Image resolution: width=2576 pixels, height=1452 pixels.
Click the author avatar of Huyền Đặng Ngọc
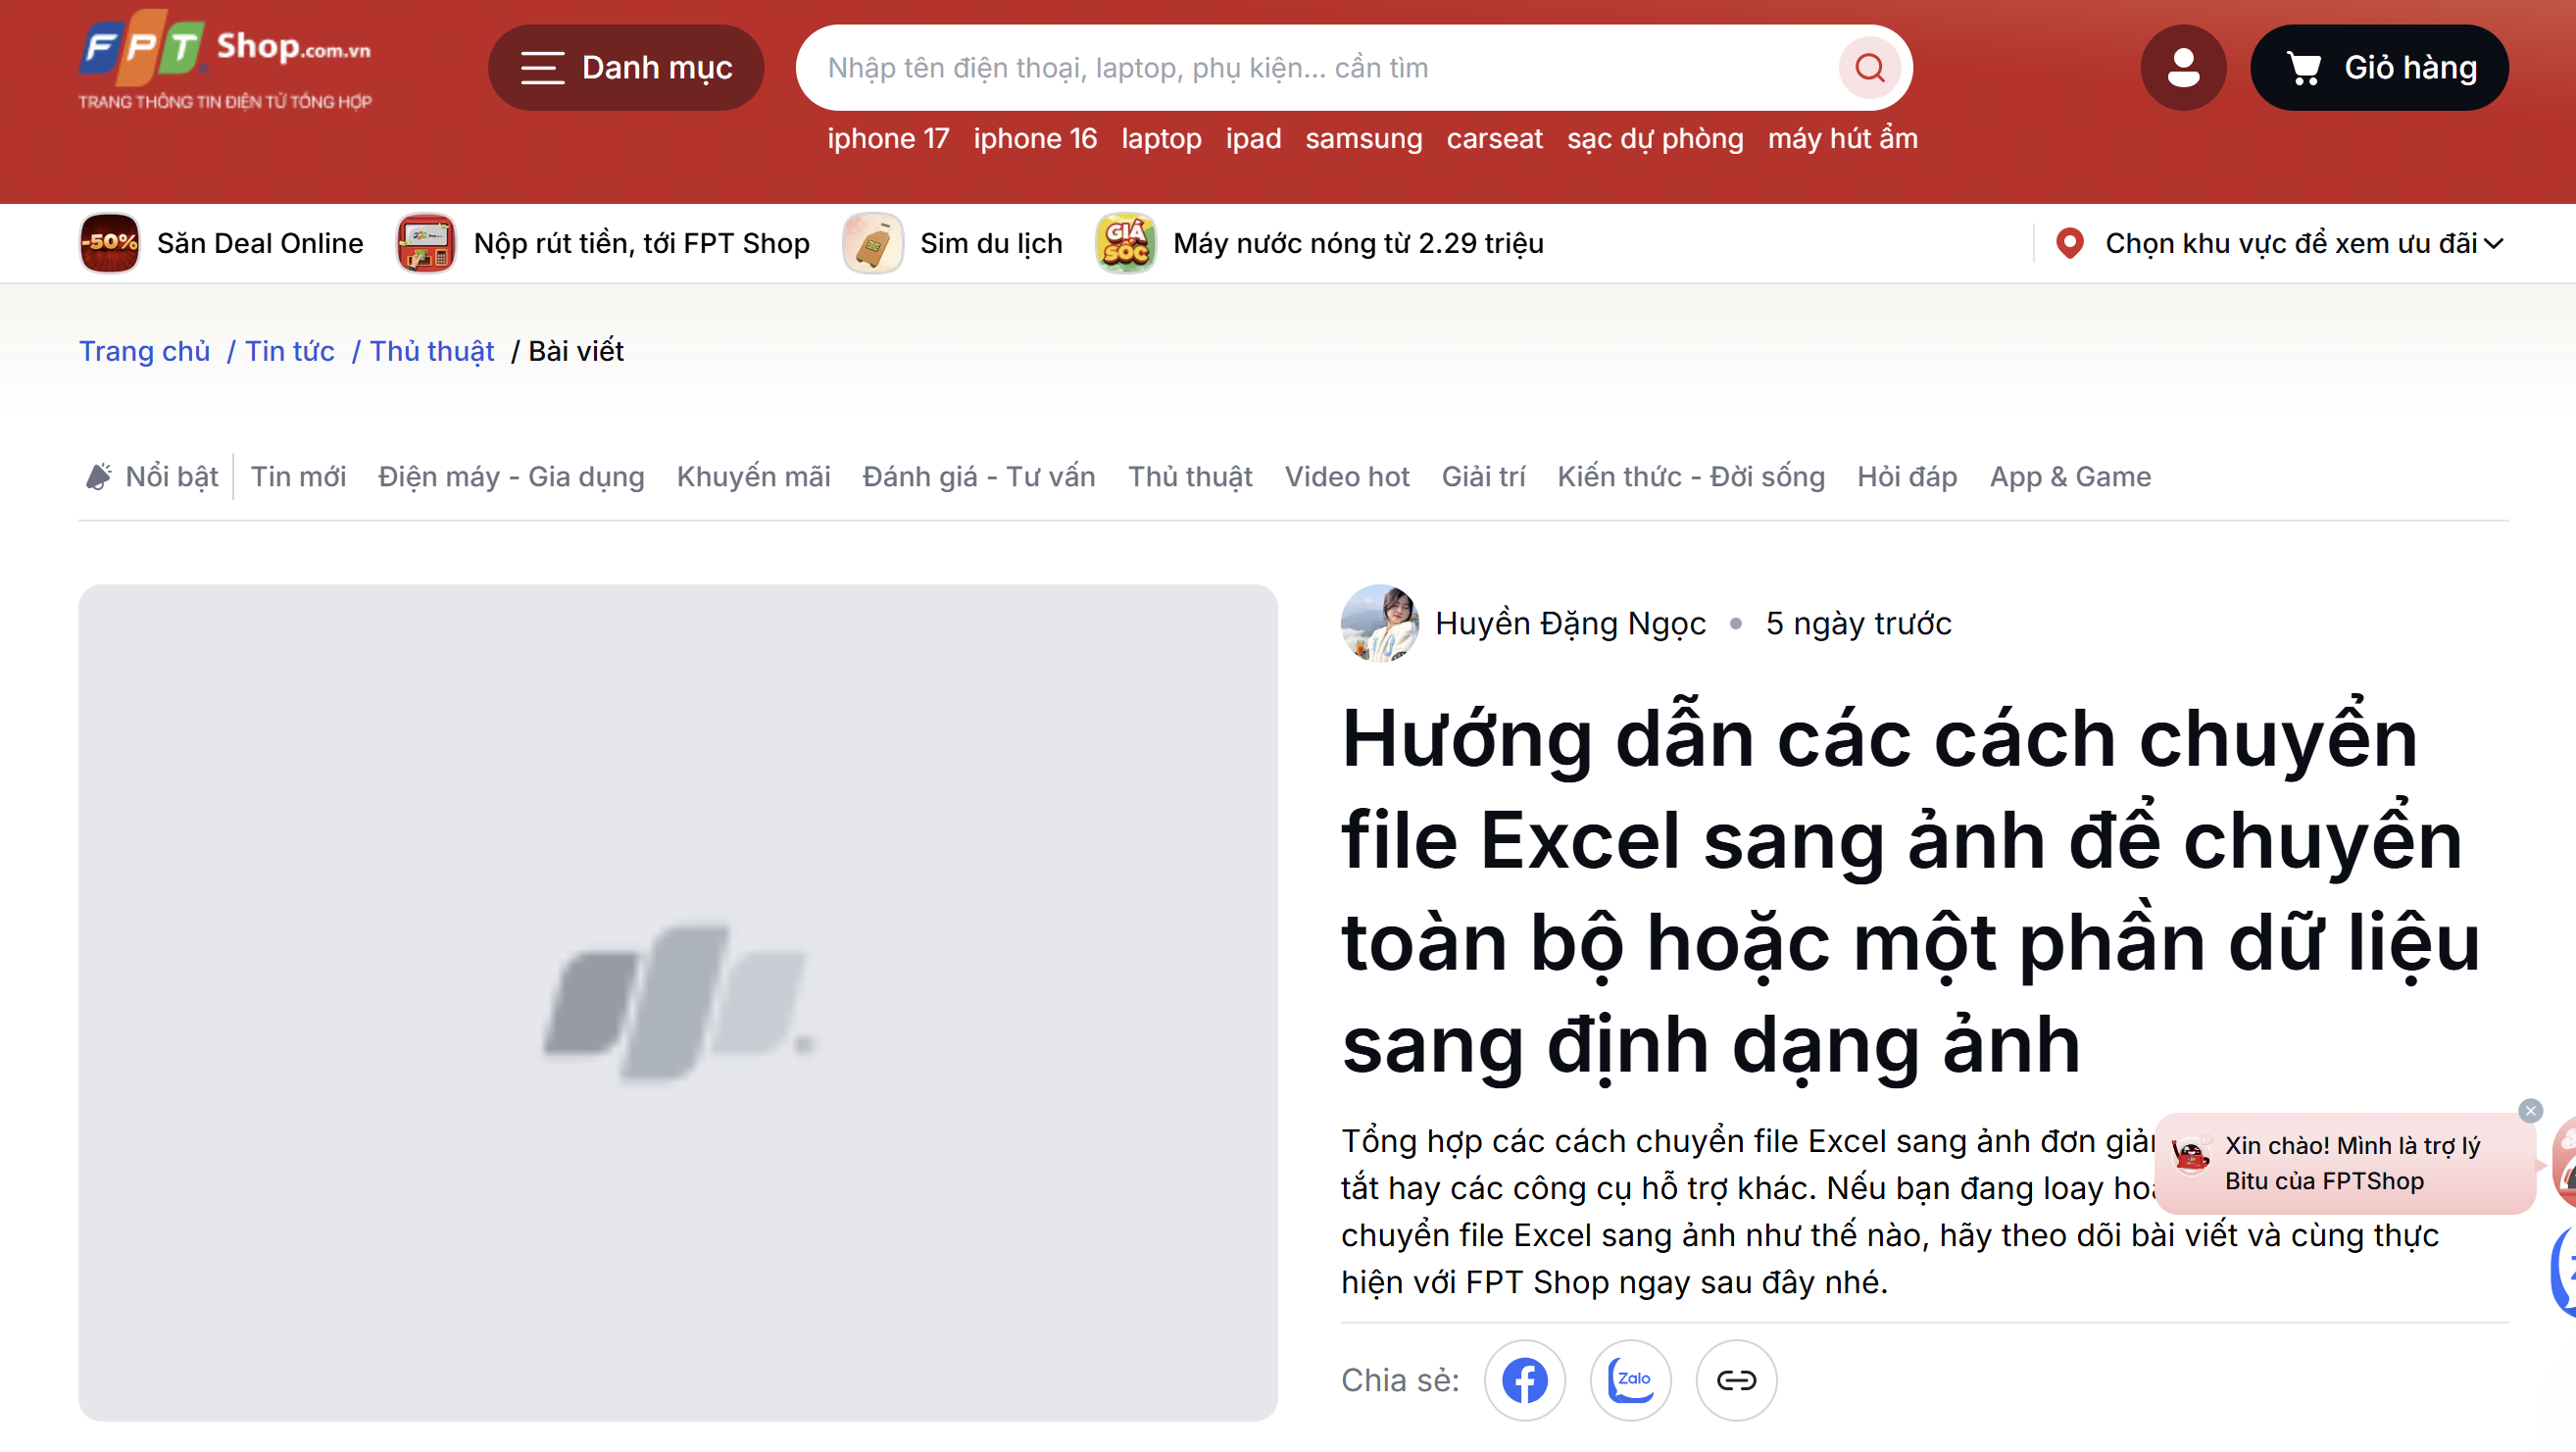pyautogui.click(x=1379, y=623)
